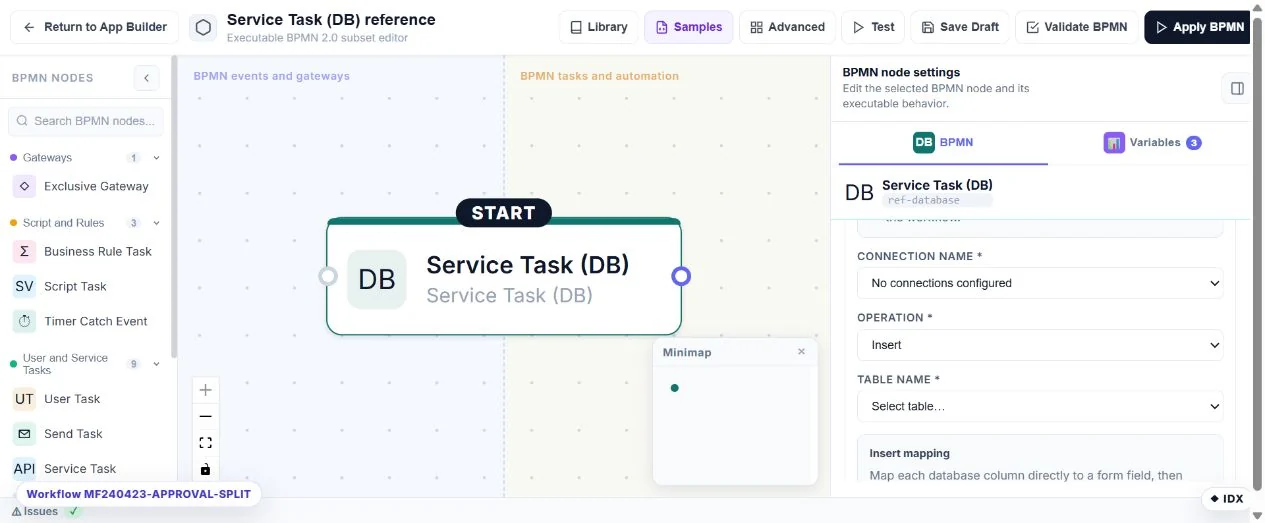Image resolution: width=1265 pixels, height=523 pixels.
Task: Click the Insert mapping heading
Action: 909,454
